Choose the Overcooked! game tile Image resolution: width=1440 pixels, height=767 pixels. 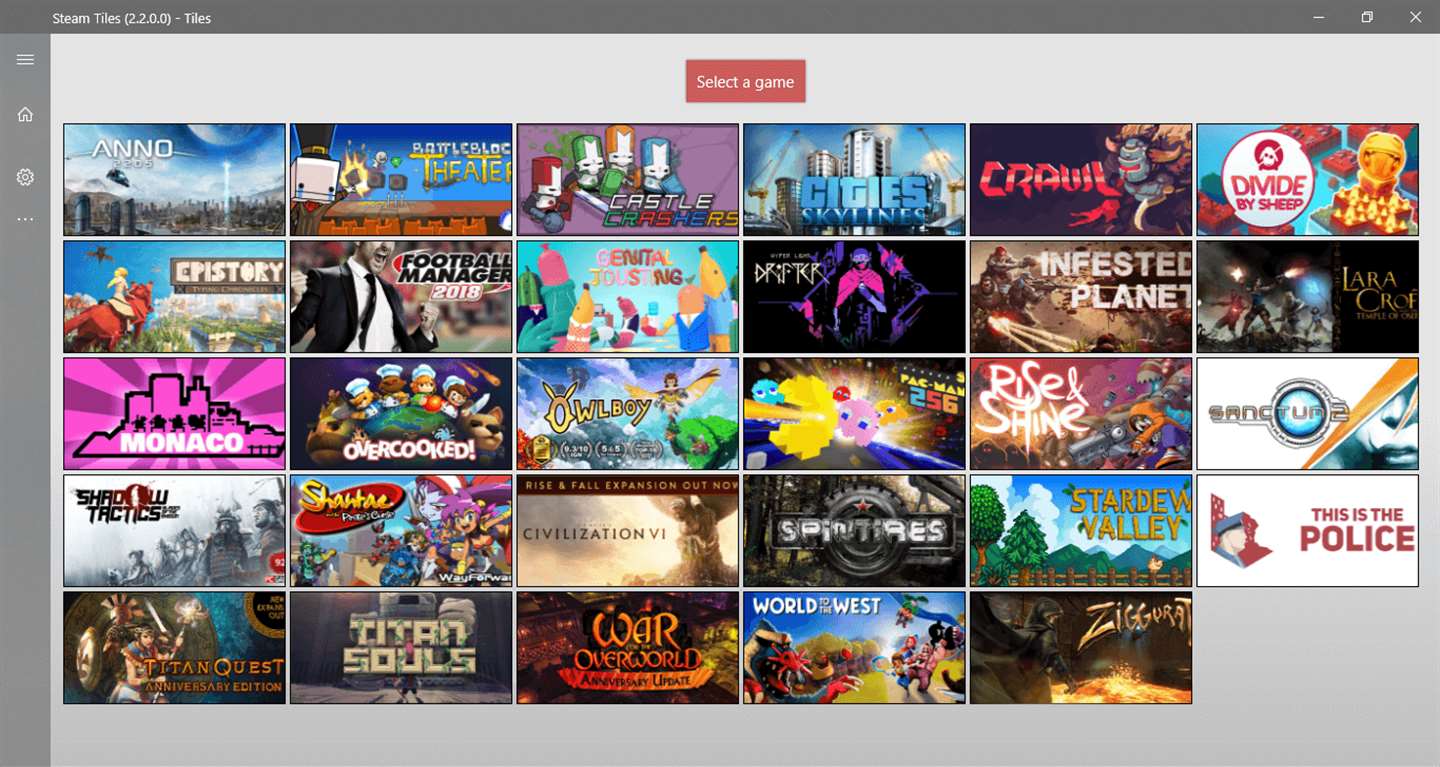tap(401, 414)
